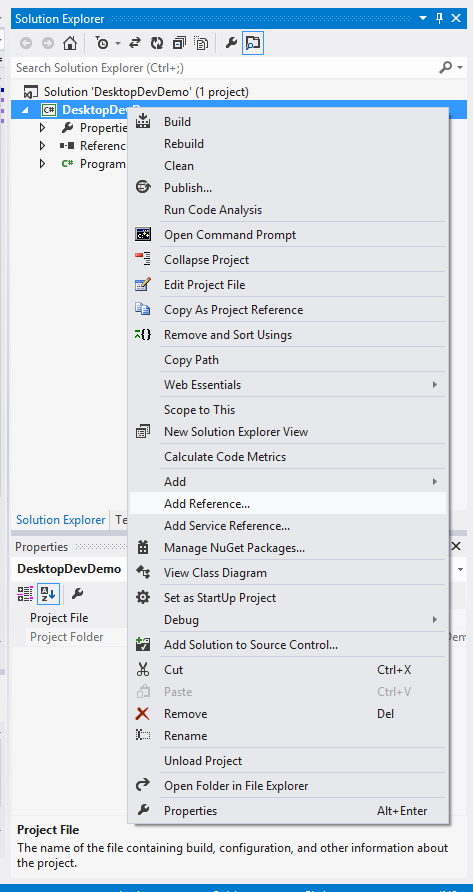The width and height of the screenshot is (473, 892).
Task: Toggle the Preview Selected Items button
Action: (x=252, y=43)
